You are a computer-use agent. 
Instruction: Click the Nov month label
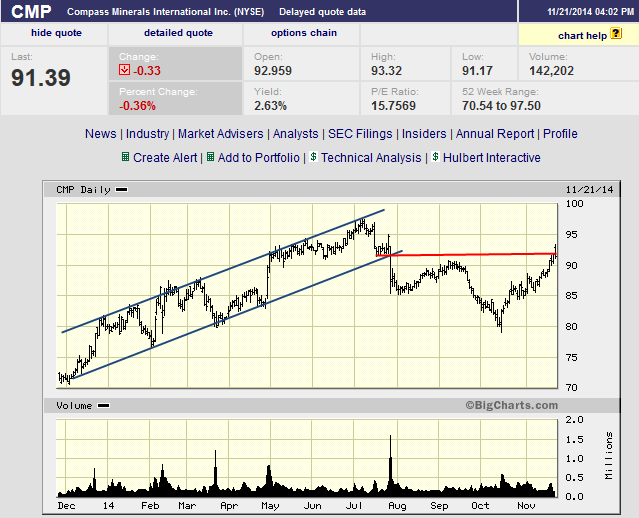point(526,506)
